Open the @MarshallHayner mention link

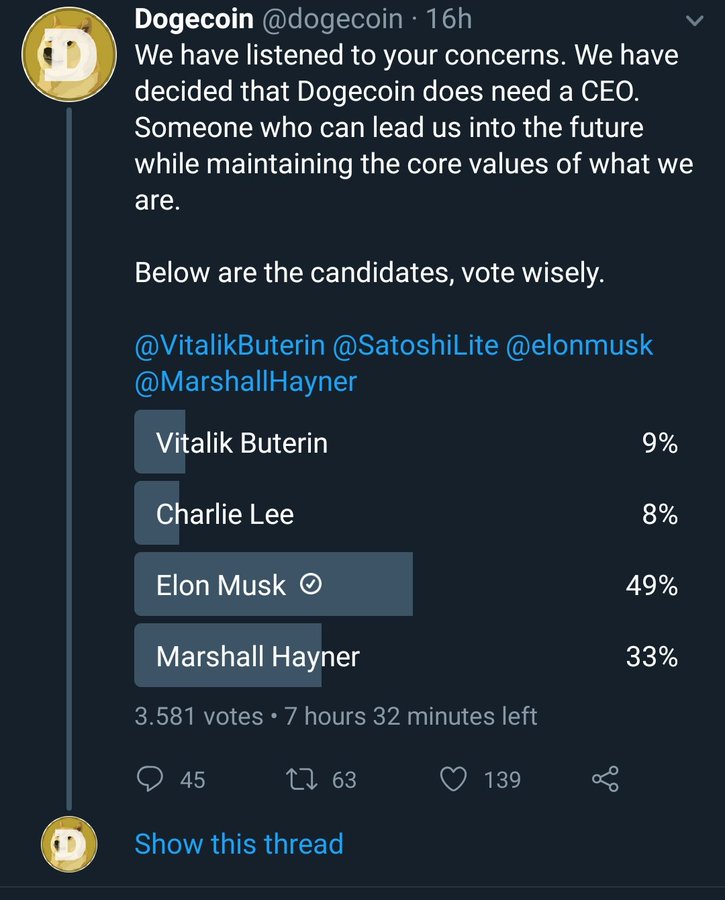[246, 381]
